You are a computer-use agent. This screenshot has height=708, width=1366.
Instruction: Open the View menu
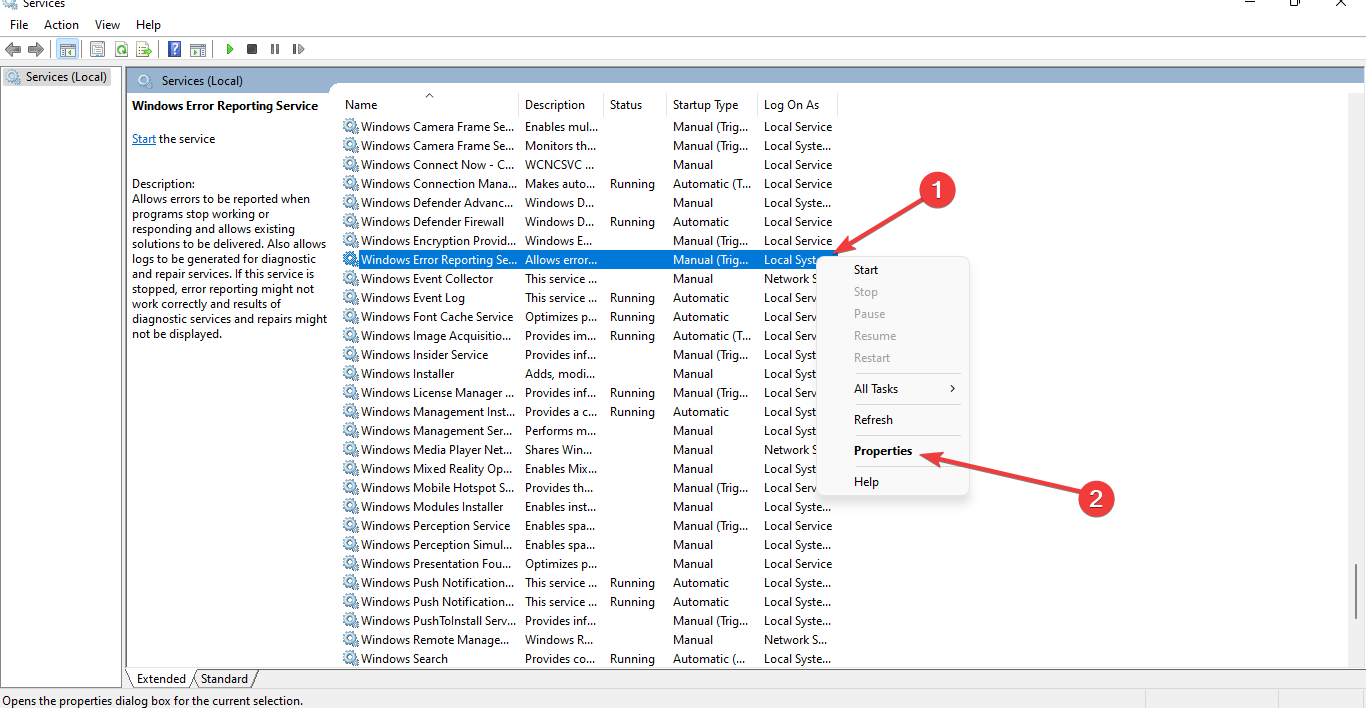[x=107, y=25]
